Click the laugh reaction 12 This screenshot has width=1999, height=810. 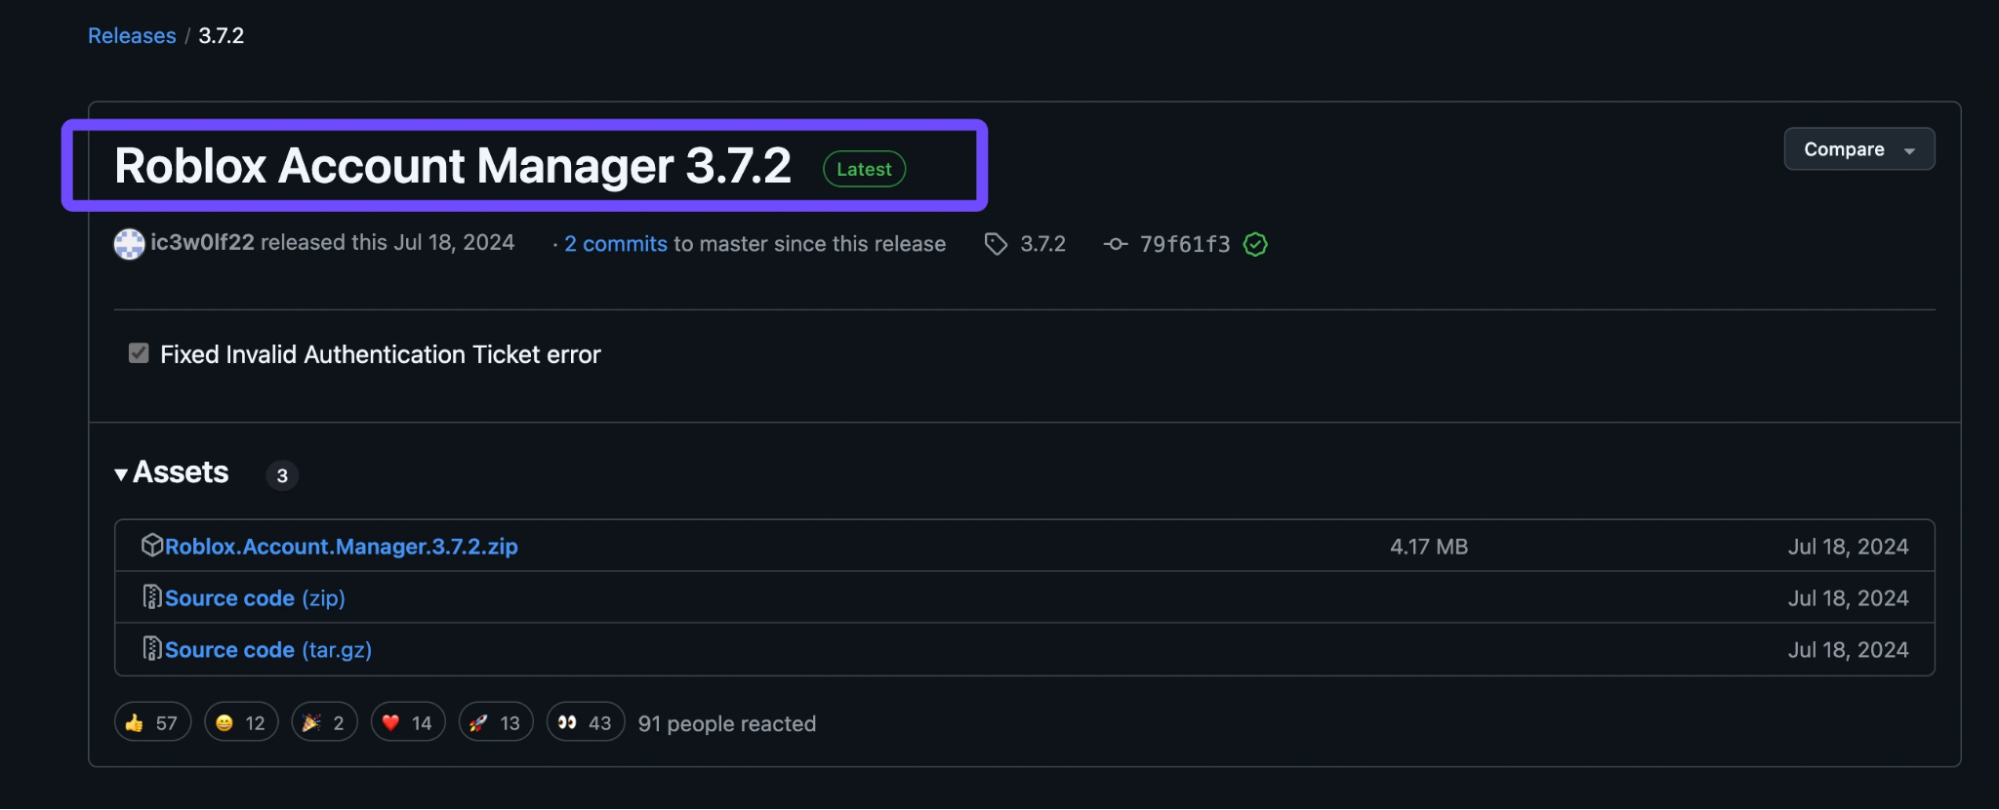[x=241, y=723]
